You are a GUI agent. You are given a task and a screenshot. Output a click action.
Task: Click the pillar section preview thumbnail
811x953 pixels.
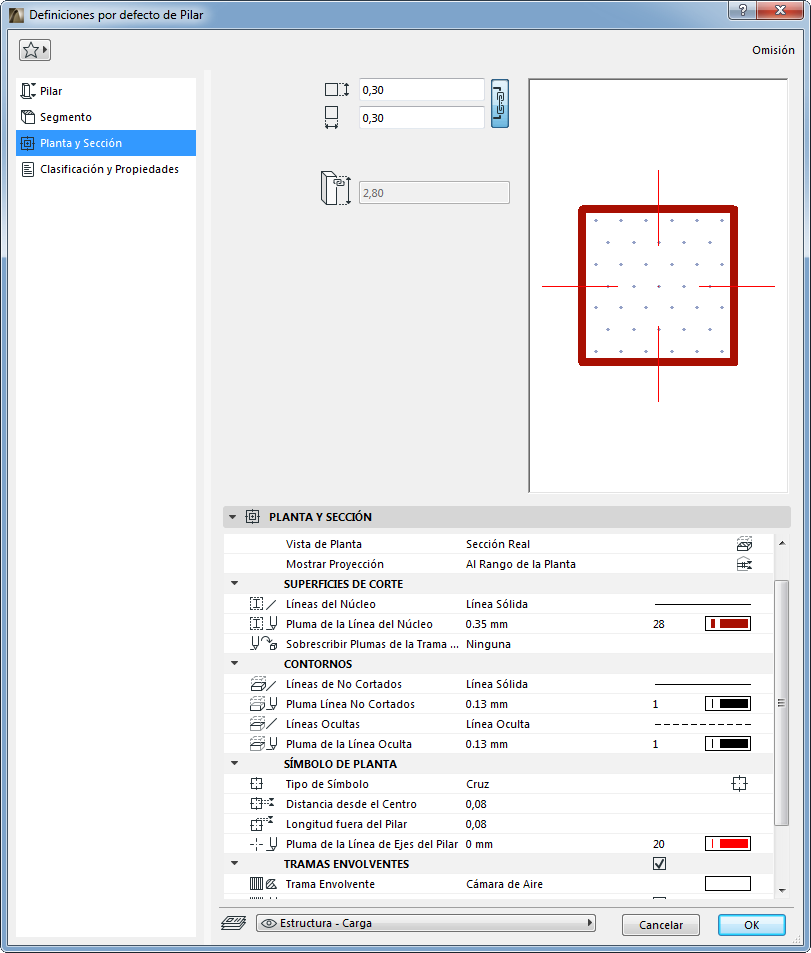click(x=658, y=286)
